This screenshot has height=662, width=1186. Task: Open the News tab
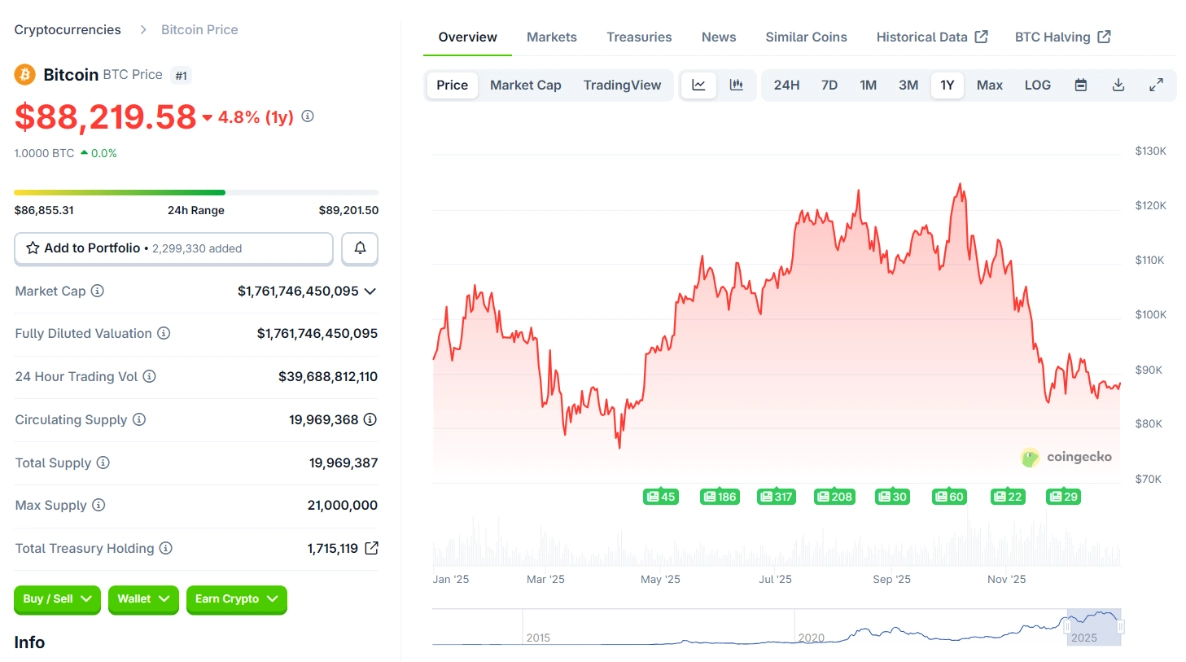point(718,37)
